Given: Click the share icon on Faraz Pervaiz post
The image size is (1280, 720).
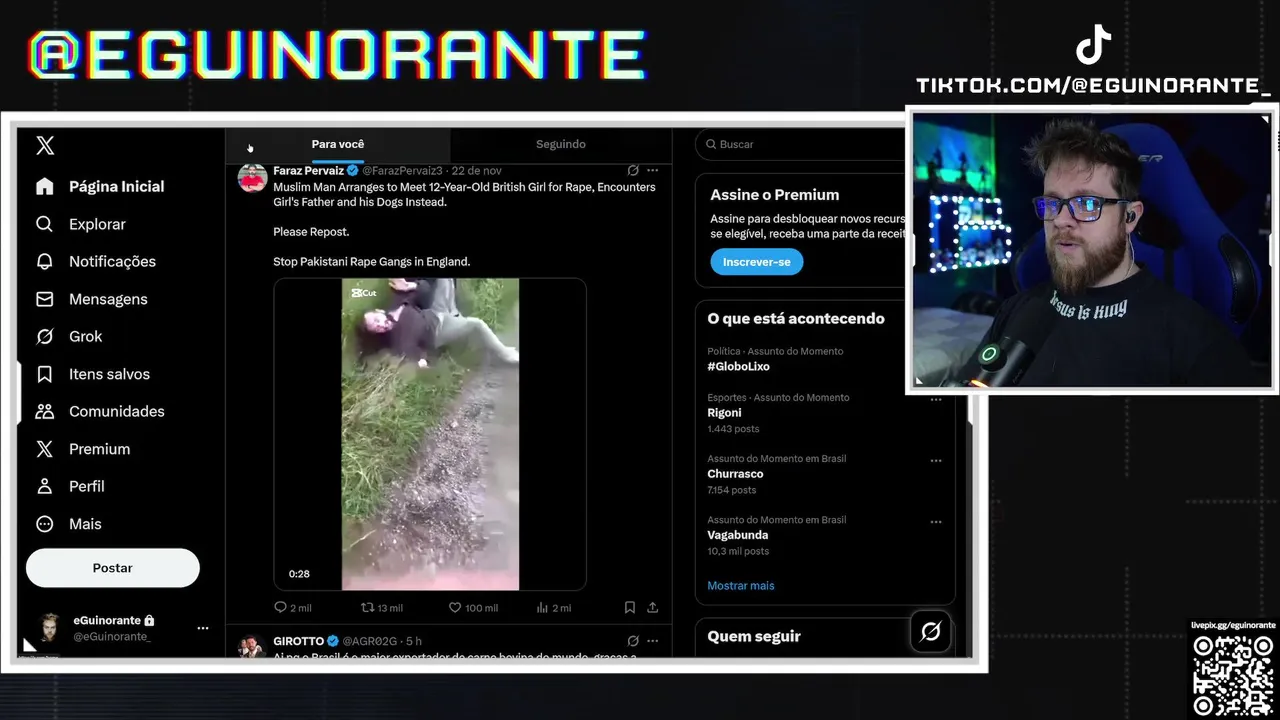Looking at the screenshot, I should (652, 607).
